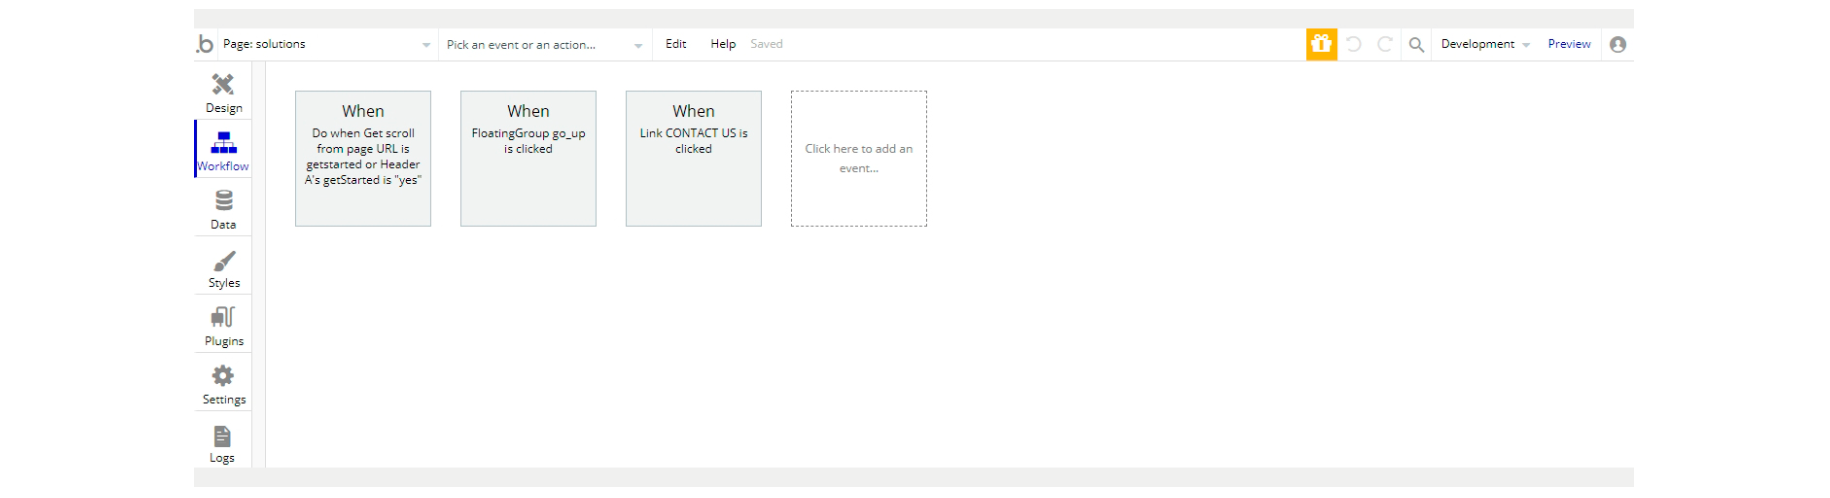Click the redo arrow icon
Image resolution: width=1830 pixels, height=498 pixels.
tap(1385, 44)
